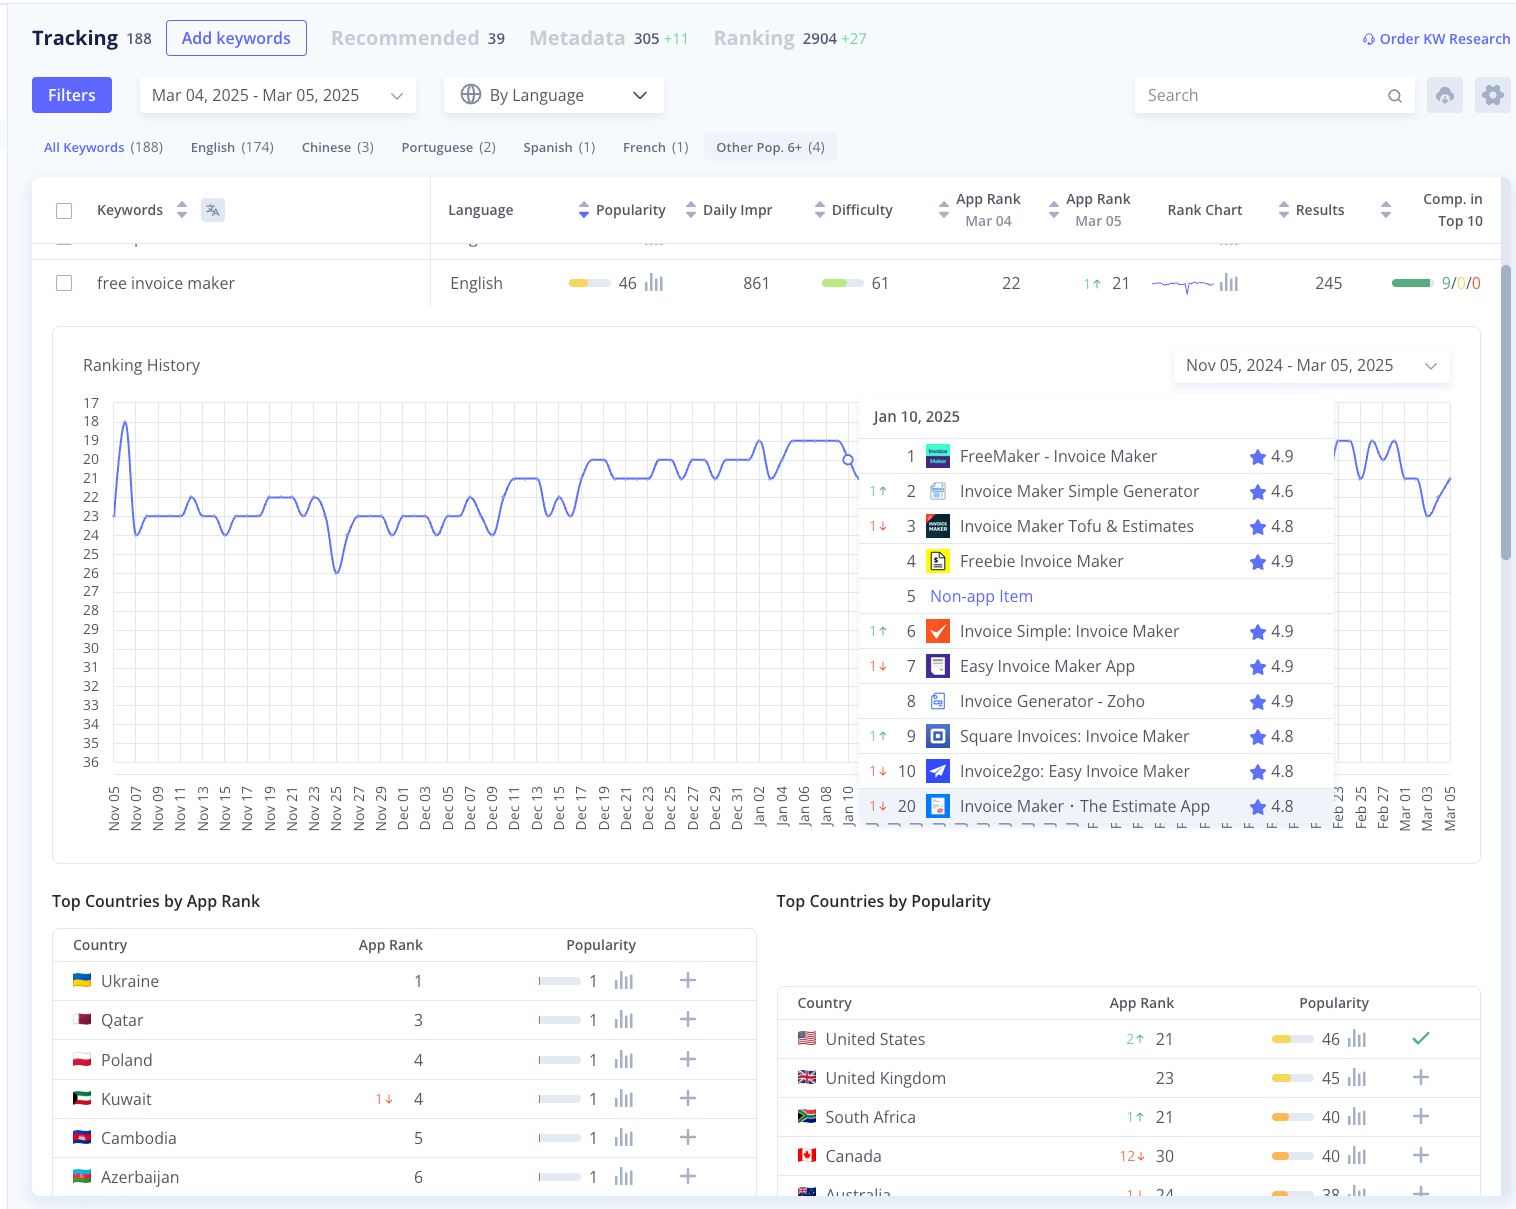This screenshot has width=1516, height=1209.
Task: Add Ukraine with the plus icon
Action: click(x=688, y=980)
